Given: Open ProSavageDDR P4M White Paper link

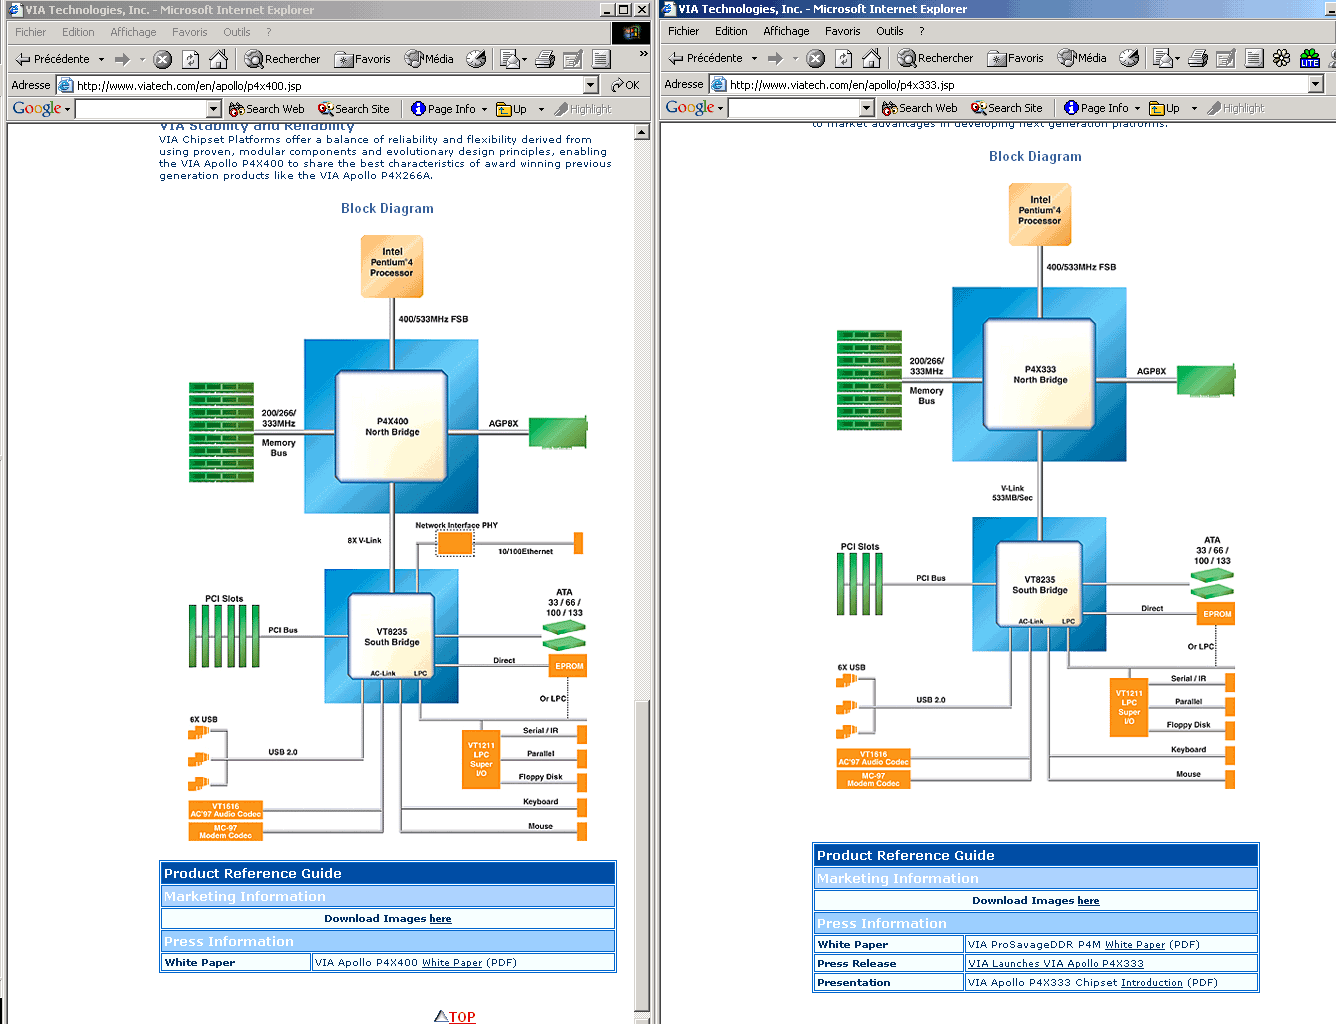Looking at the screenshot, I should point(1135,945).
